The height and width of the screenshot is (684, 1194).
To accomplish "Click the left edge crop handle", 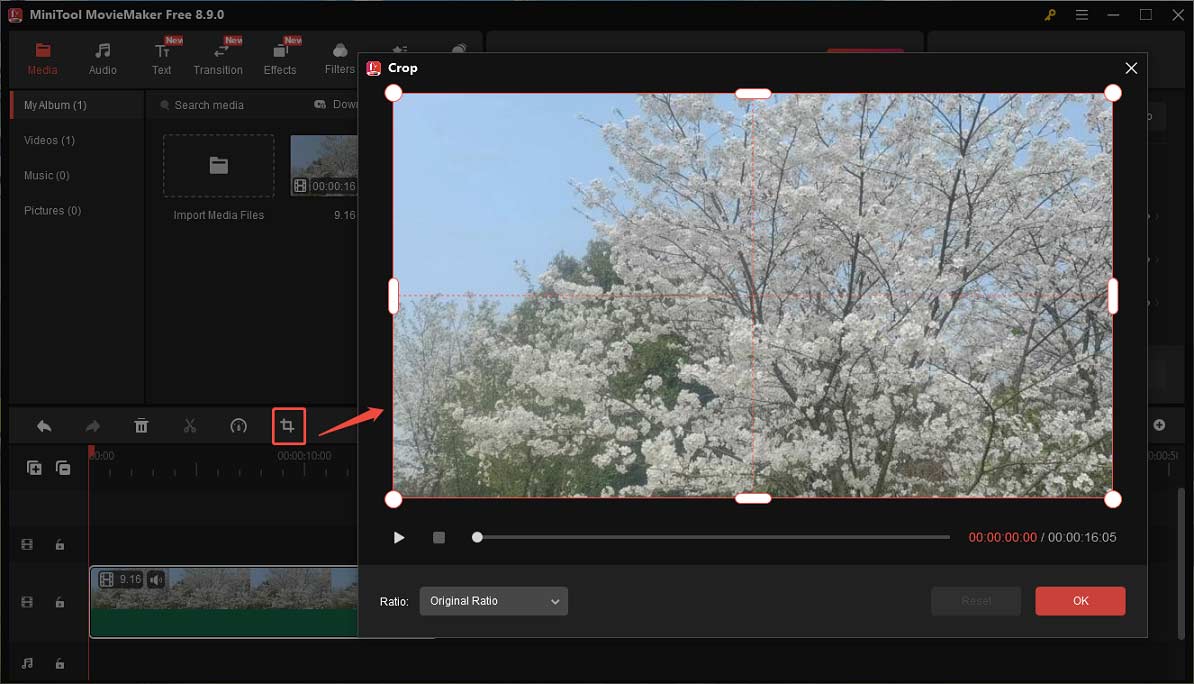I will coord(394,296).
